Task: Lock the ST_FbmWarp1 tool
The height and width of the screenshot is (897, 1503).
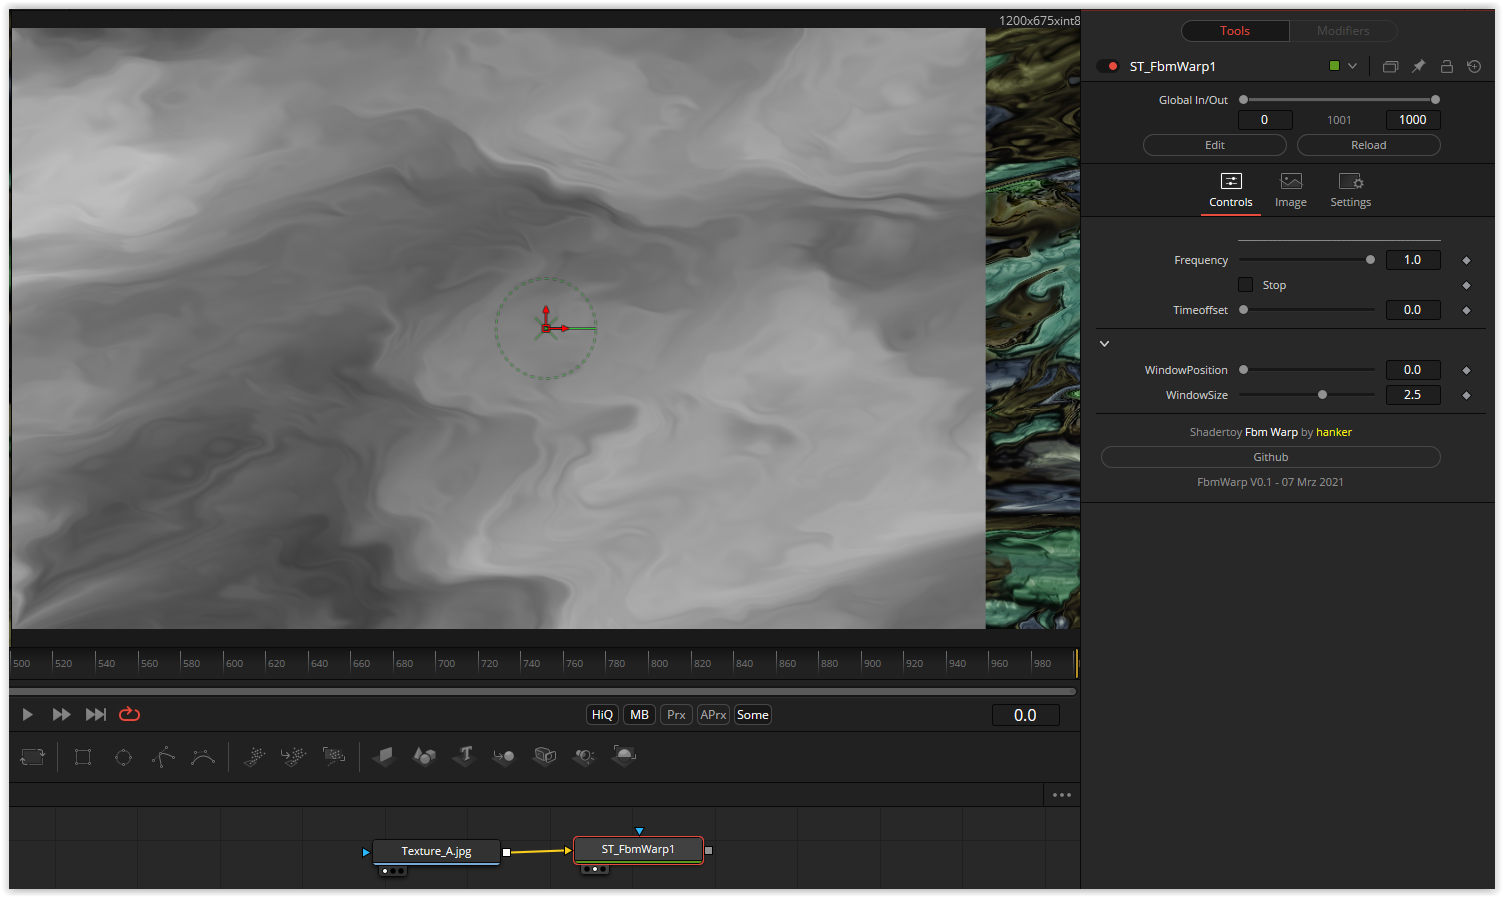Action: click(1446, 66)
